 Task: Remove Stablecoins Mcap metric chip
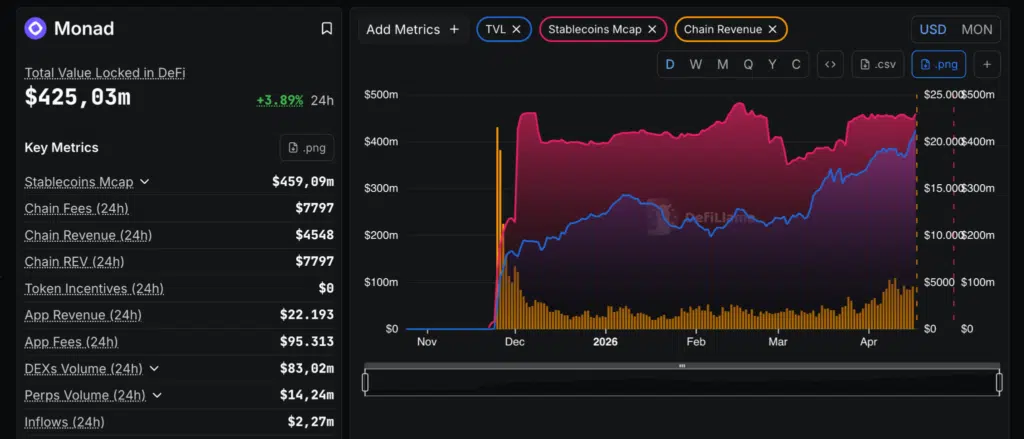pyautogui.click(x=652, y=30)
